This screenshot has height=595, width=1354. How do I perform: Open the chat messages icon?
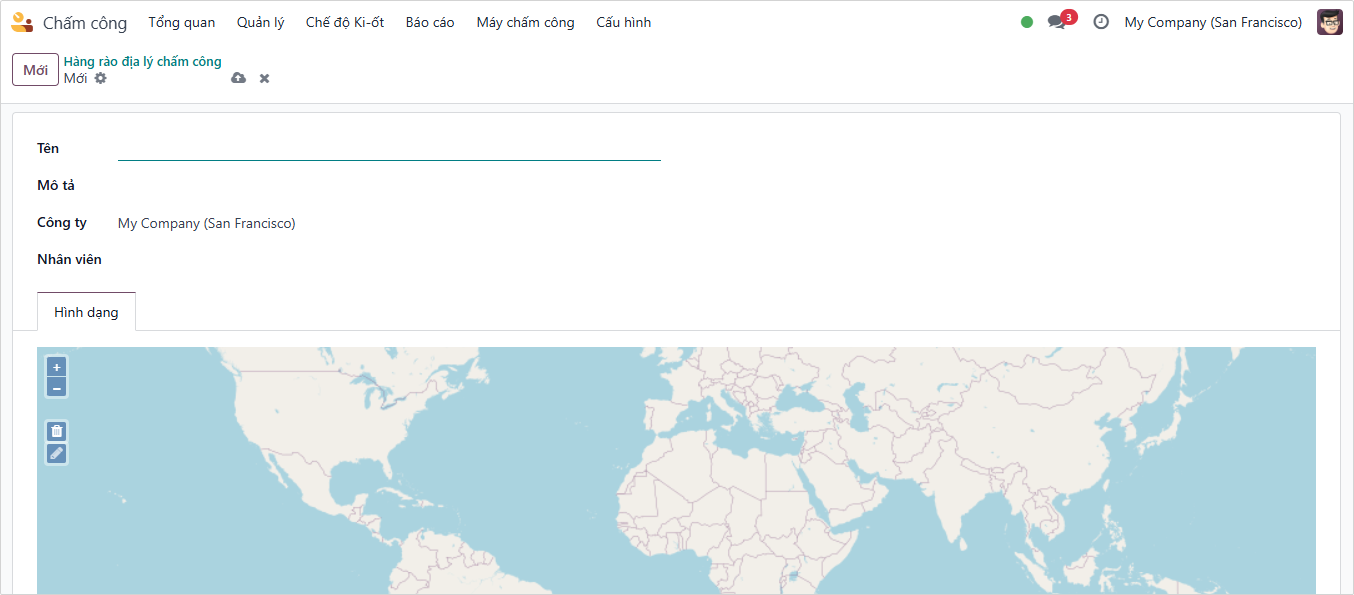[1056, 22]
